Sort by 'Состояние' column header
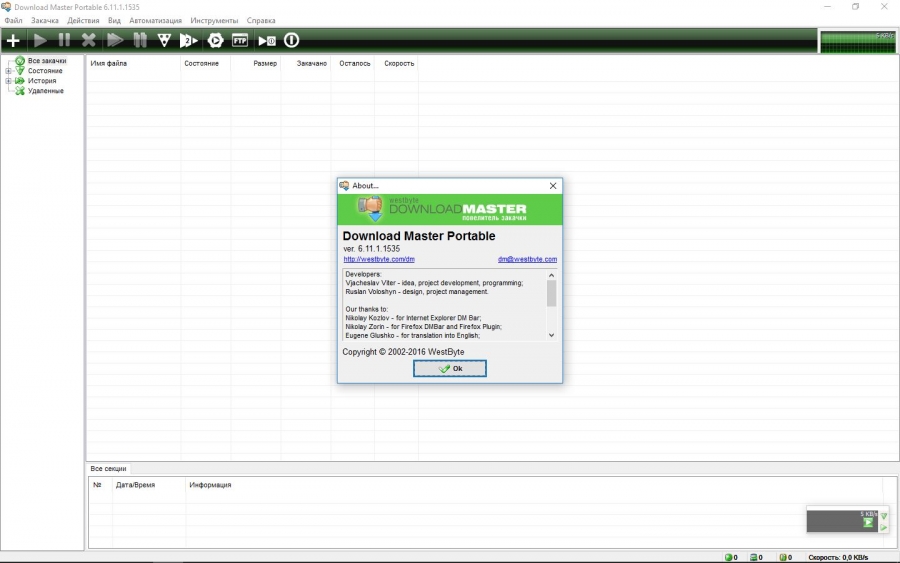 (205, 64)
